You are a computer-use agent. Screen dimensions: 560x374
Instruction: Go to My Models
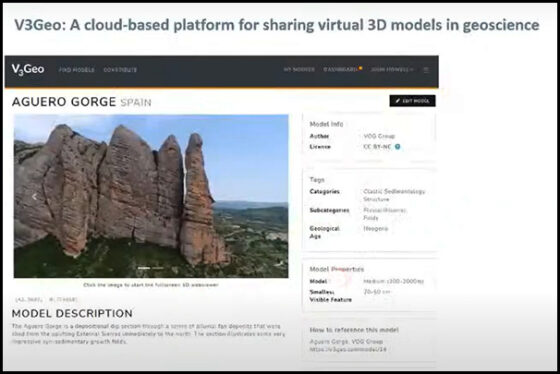click(299, 70)
